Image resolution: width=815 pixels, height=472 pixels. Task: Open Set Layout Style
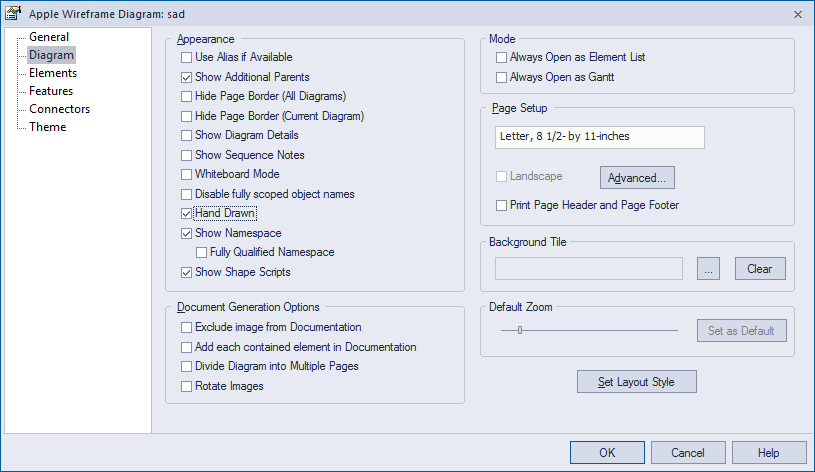click(637, 382)
